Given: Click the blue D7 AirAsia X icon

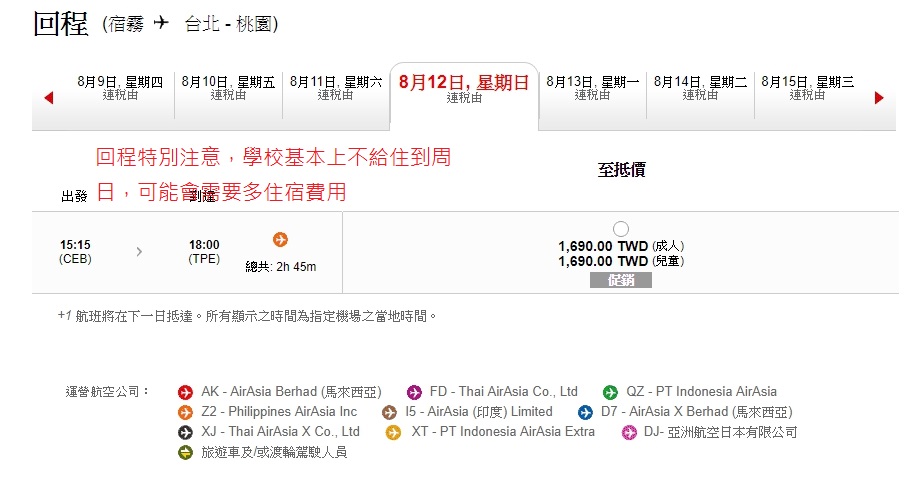Looking at the screenshot, I should [x=585, y=412].
